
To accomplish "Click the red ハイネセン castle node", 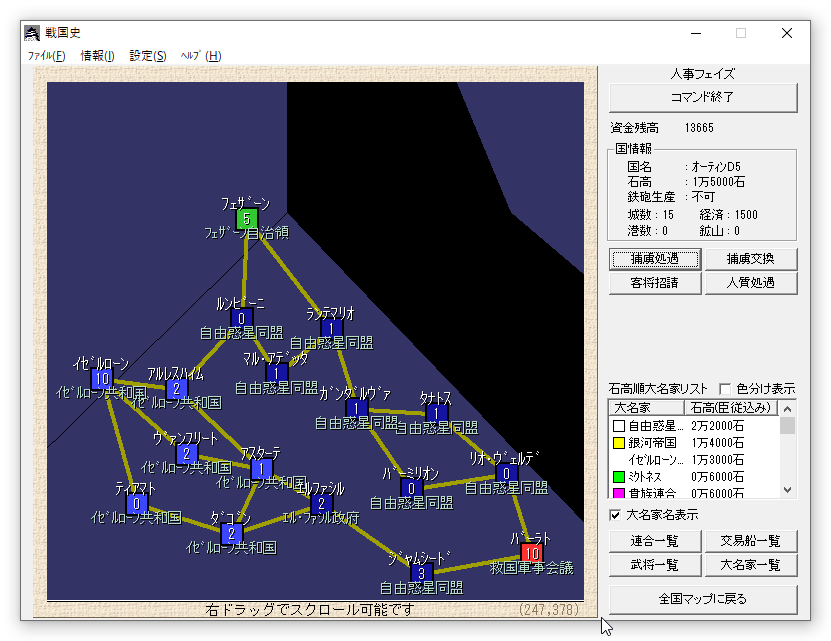I will click(531, 553).
